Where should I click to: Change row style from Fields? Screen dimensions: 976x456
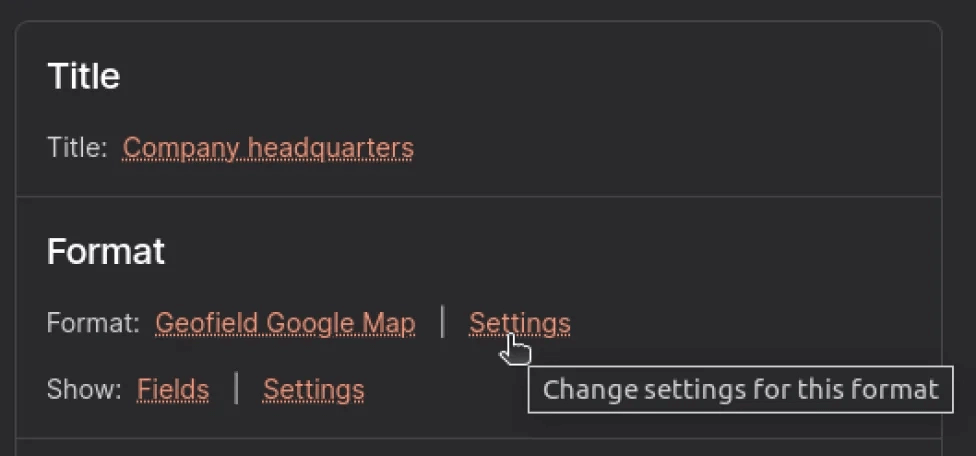point(173,389)
